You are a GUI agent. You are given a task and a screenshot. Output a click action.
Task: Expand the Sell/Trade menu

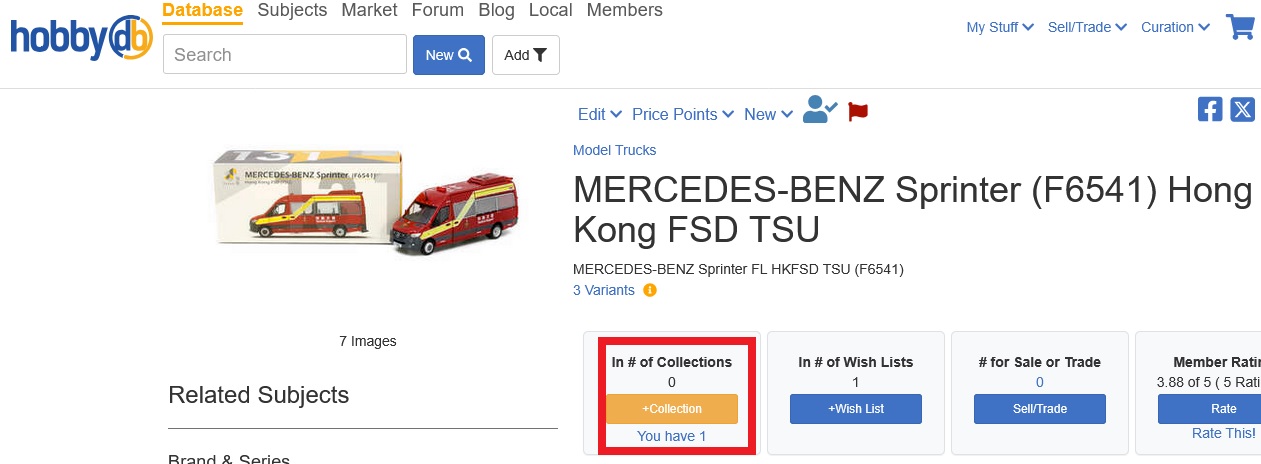(1087, 27)
